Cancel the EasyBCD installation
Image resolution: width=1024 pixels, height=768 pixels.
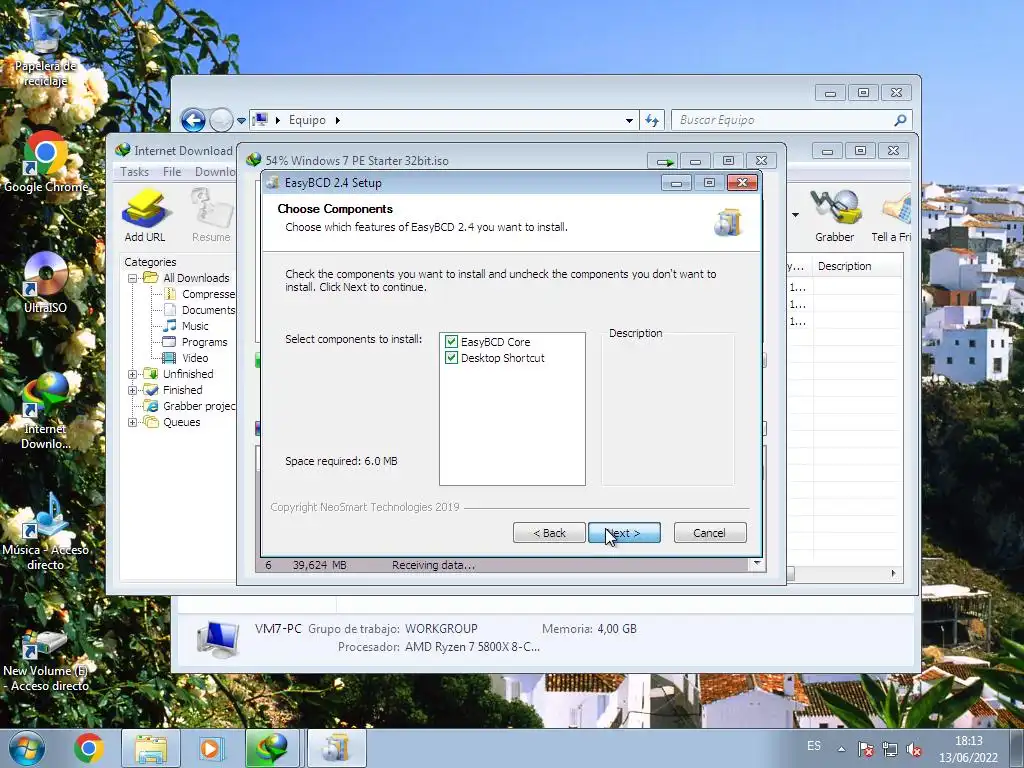(709, 533)
